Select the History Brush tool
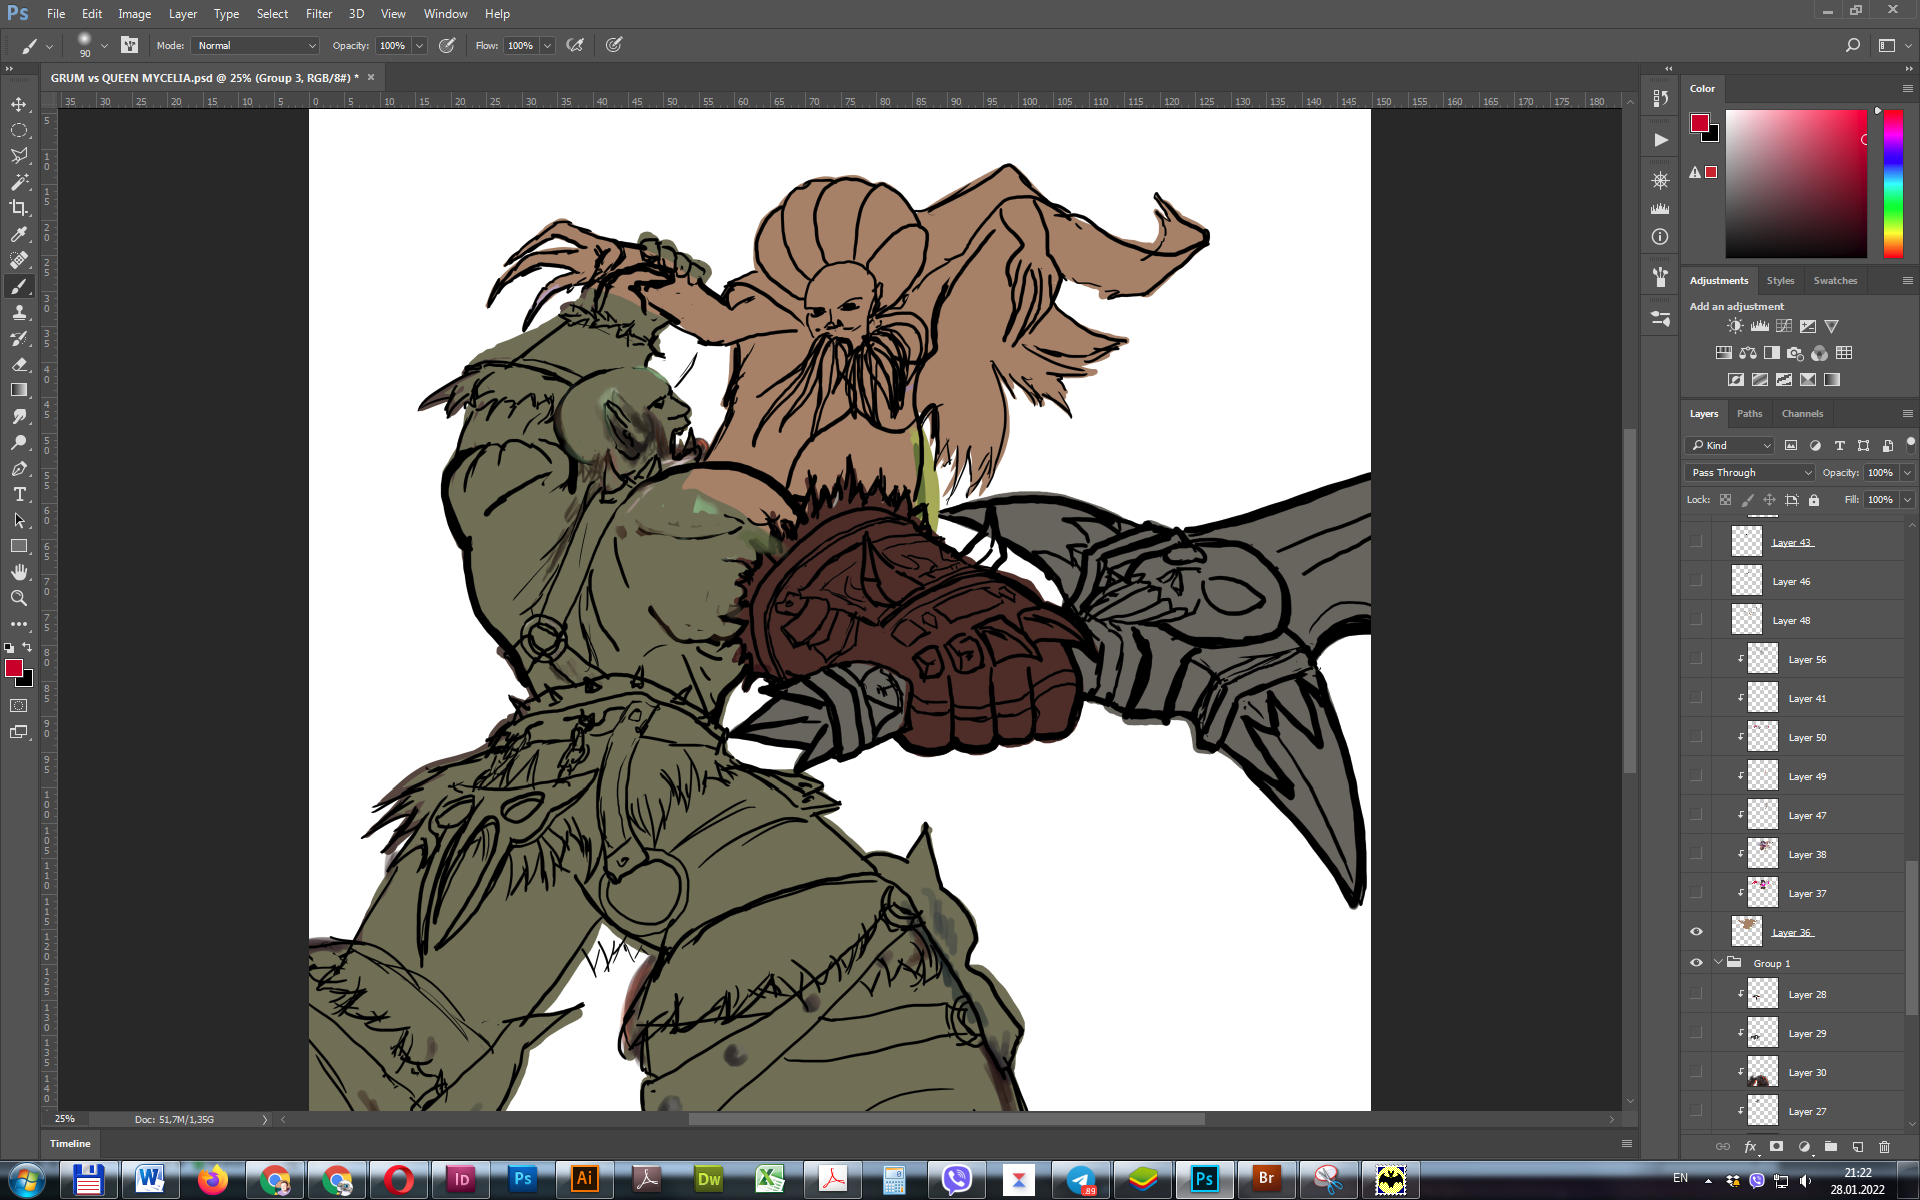The height and width of the screenshot is (1200, 1920). coord(19,338)
